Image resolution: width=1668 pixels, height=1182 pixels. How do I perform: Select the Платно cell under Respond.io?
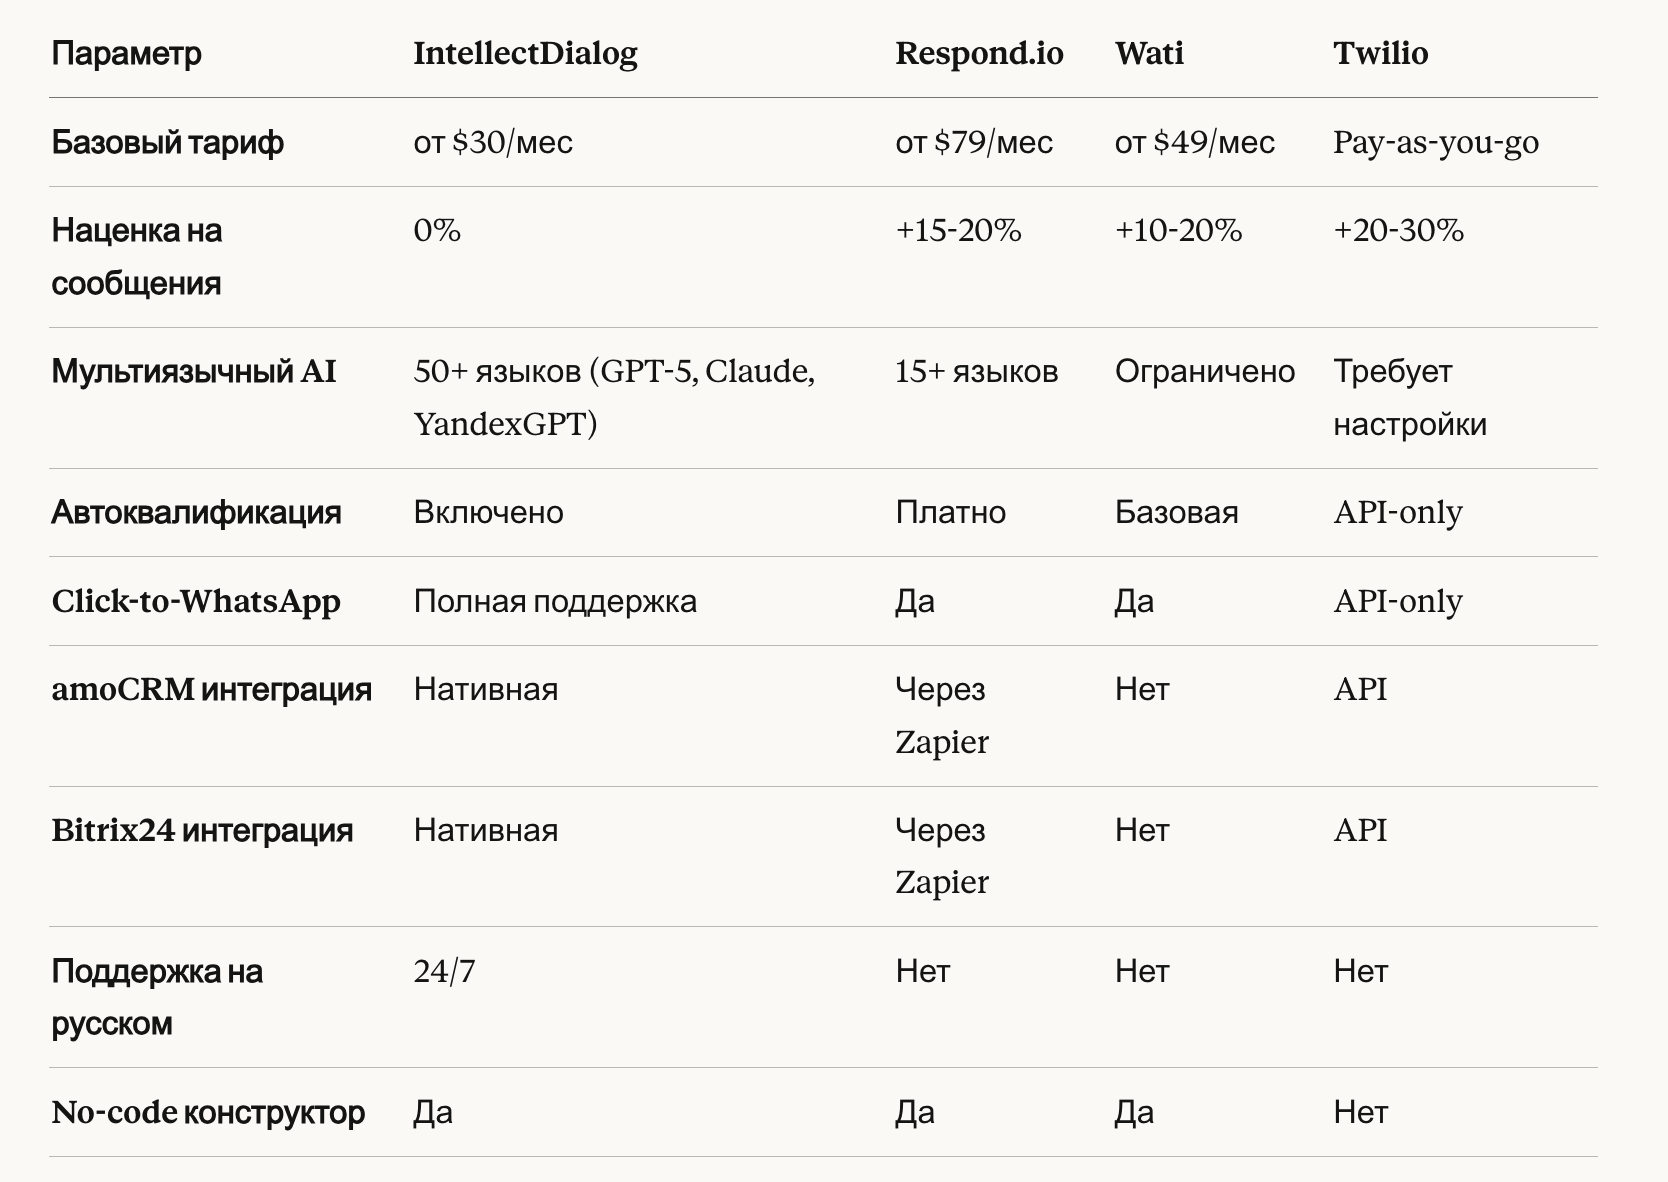[950, 513]
